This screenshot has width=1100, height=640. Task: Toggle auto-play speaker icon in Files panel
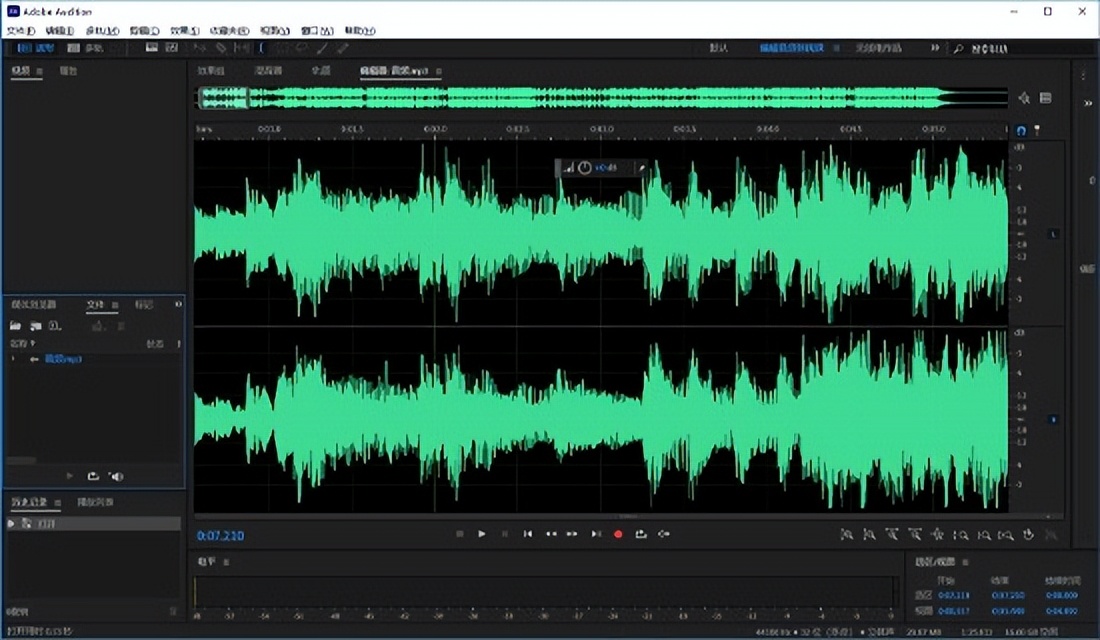pos(116,476)
